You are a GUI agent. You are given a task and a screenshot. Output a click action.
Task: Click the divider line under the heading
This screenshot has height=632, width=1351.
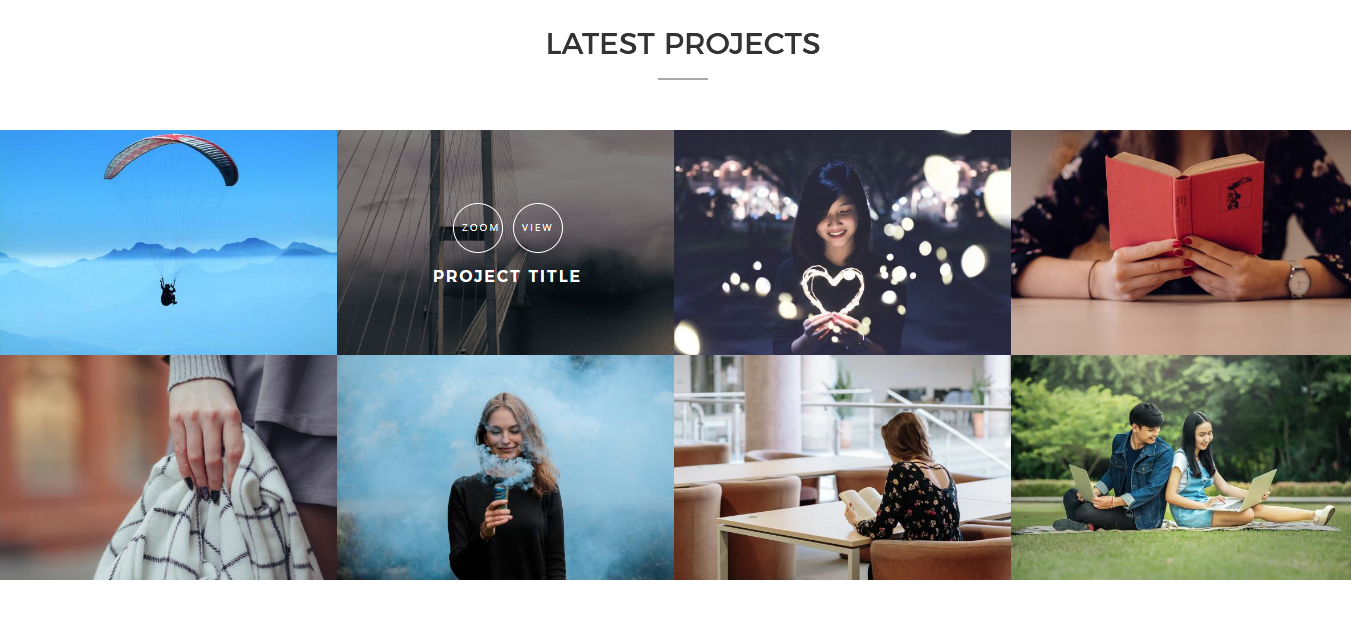[683, 78]
